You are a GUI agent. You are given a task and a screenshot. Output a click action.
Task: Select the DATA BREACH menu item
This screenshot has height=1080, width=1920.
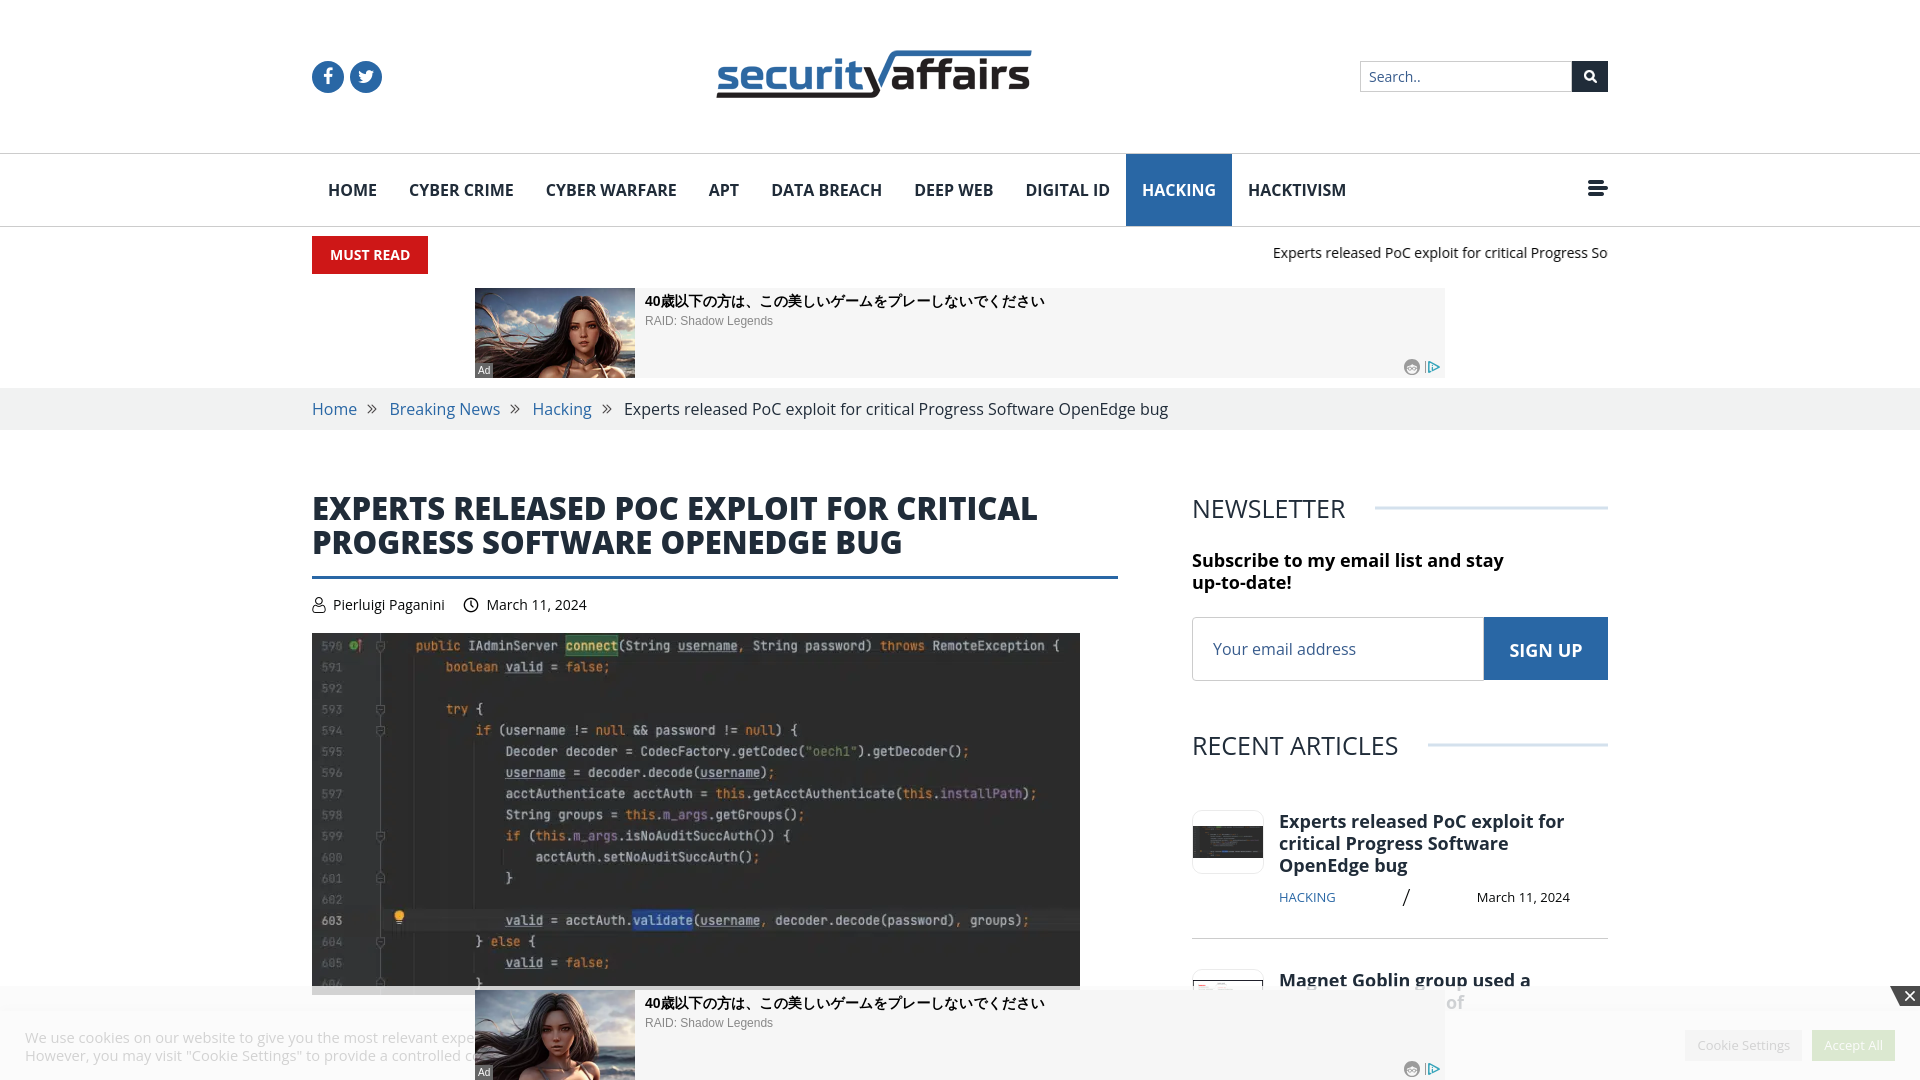pos(825,190)
